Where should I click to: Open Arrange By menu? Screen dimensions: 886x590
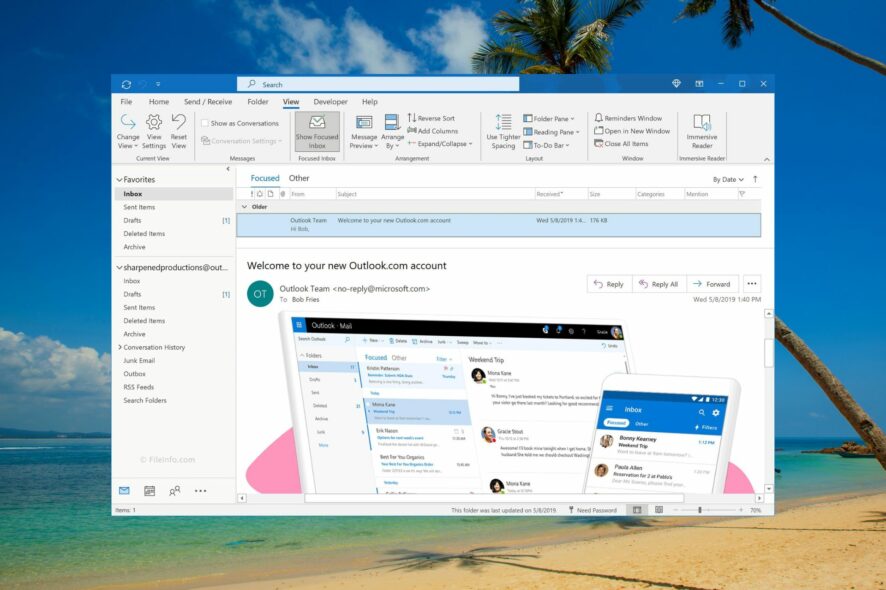pyautogui.click(x=392, y=131)
